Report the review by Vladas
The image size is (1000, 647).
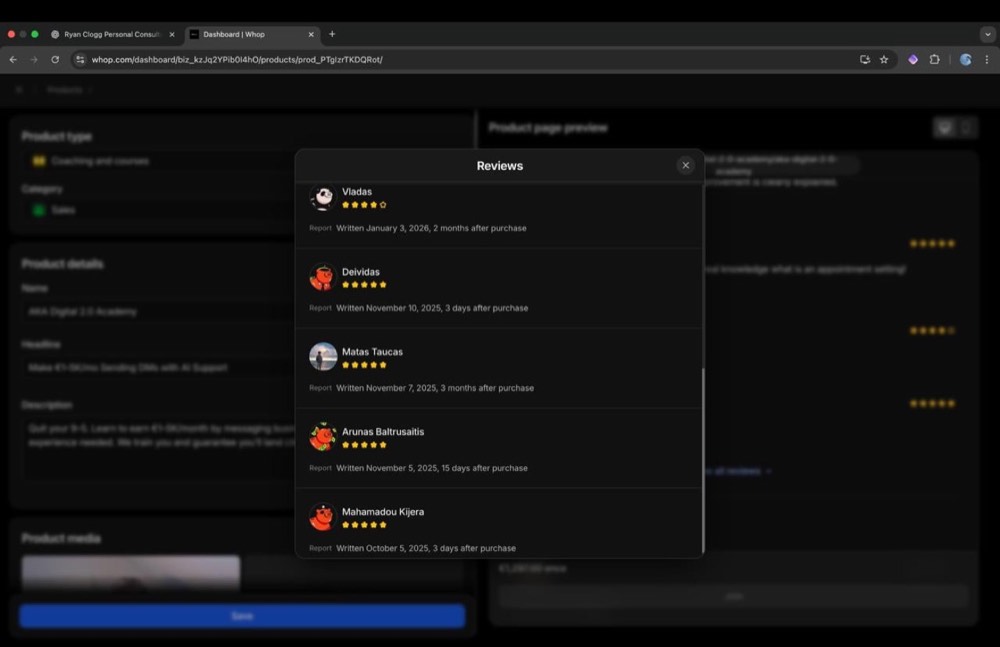click(x=320, y=228)
